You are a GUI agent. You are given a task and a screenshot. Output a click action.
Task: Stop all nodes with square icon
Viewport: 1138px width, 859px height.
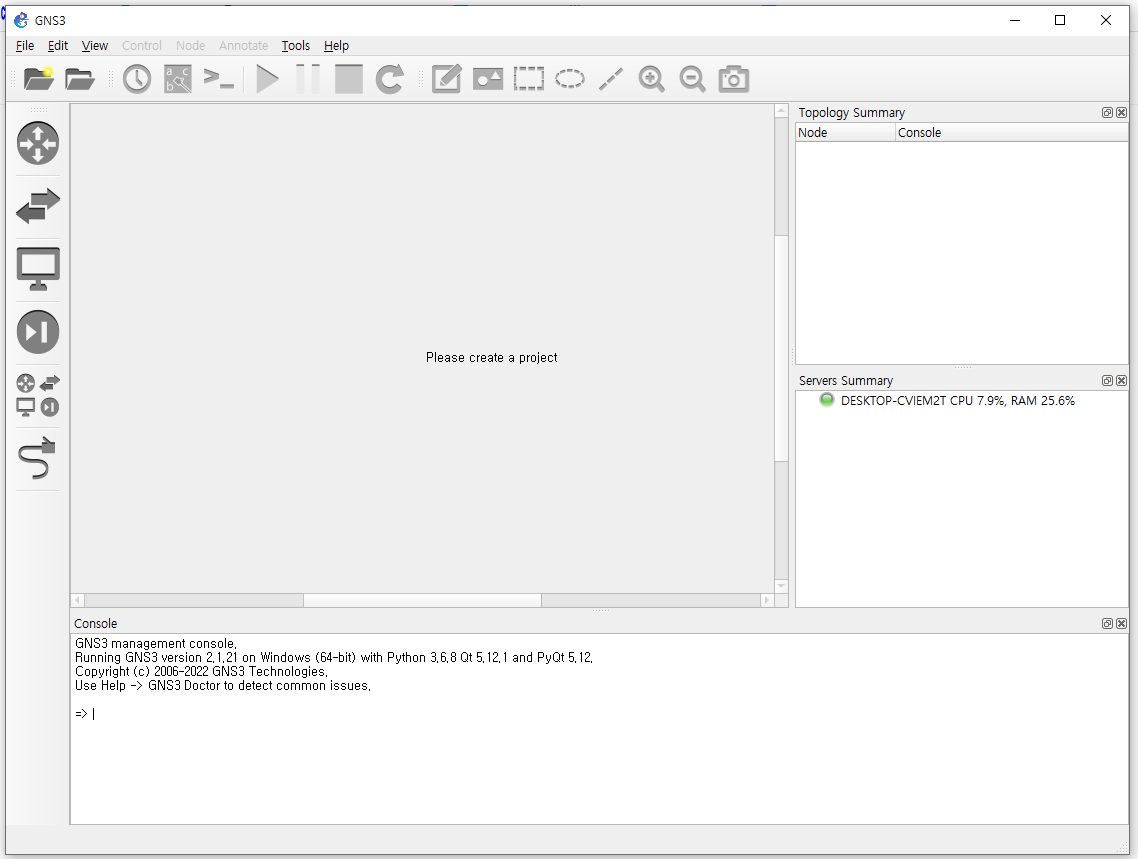(x=348, y=78)
